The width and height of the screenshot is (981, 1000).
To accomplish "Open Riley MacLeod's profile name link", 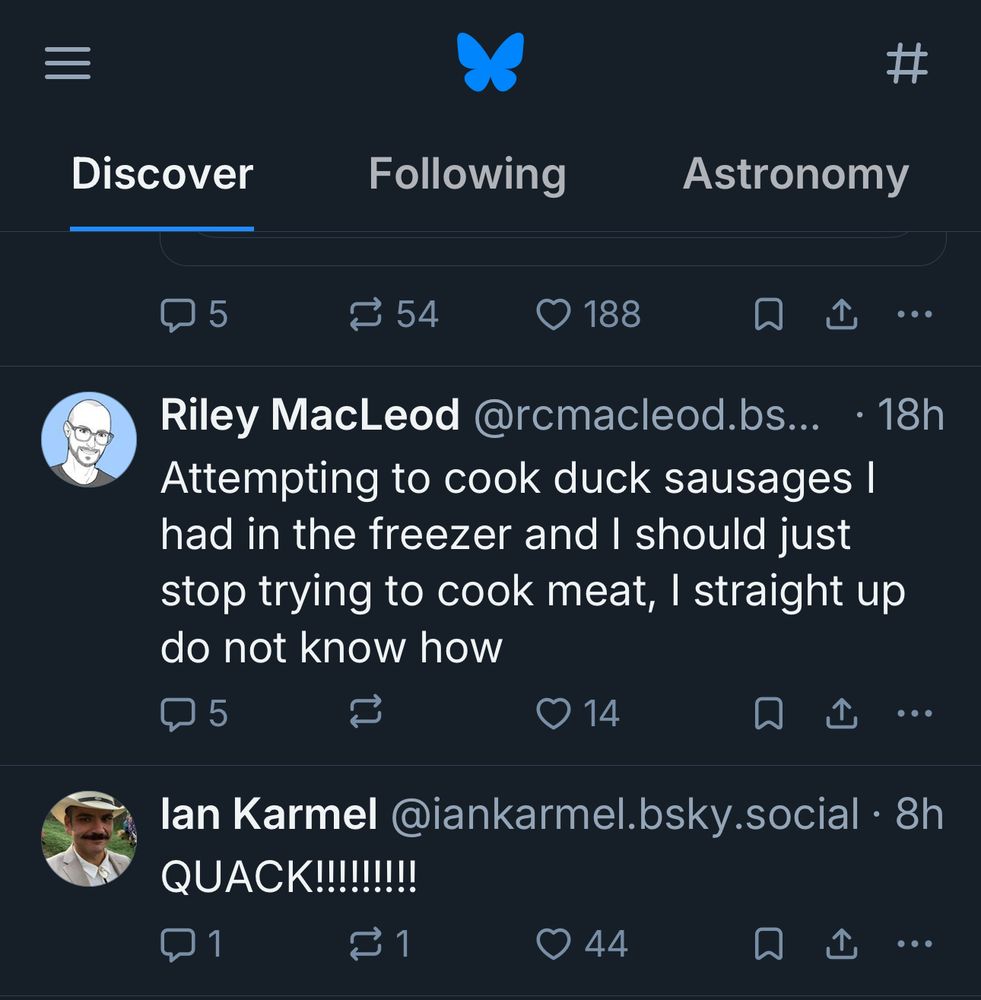I will (310, 415).
